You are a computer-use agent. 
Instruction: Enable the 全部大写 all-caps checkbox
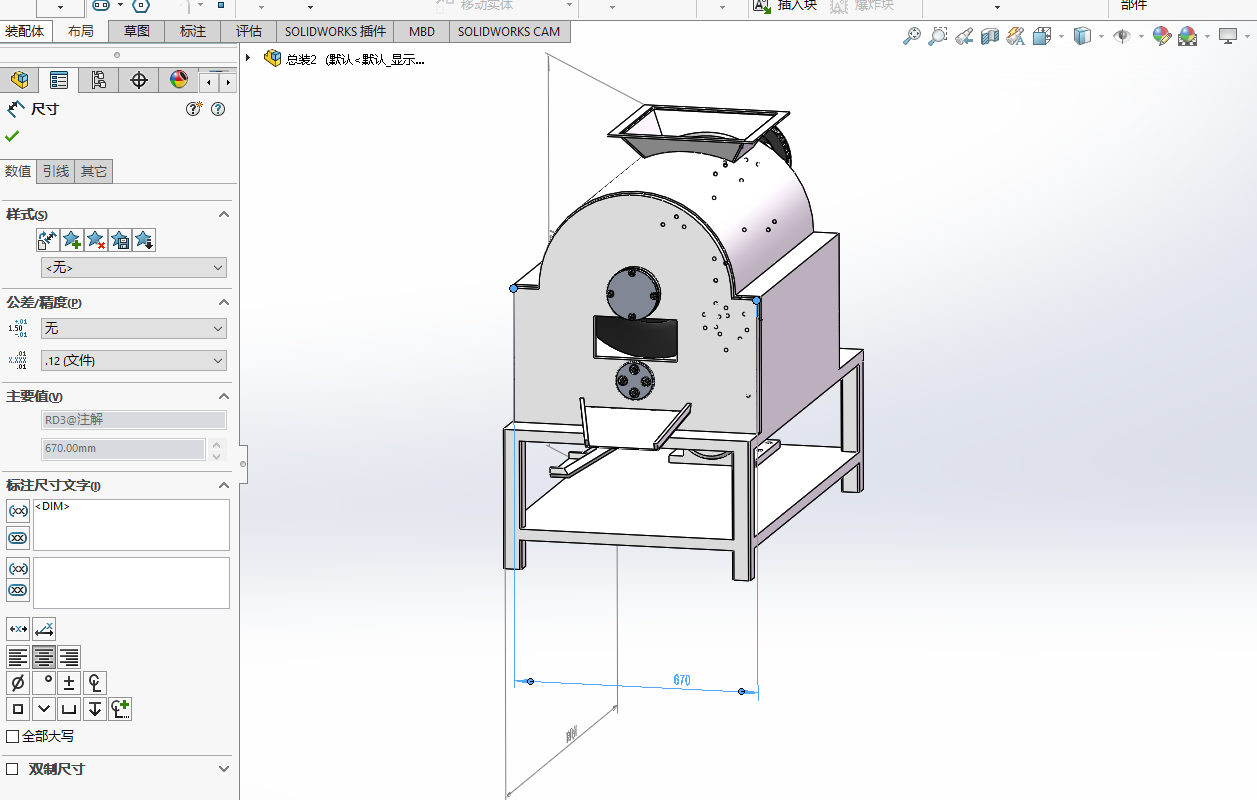click(13, 737)
